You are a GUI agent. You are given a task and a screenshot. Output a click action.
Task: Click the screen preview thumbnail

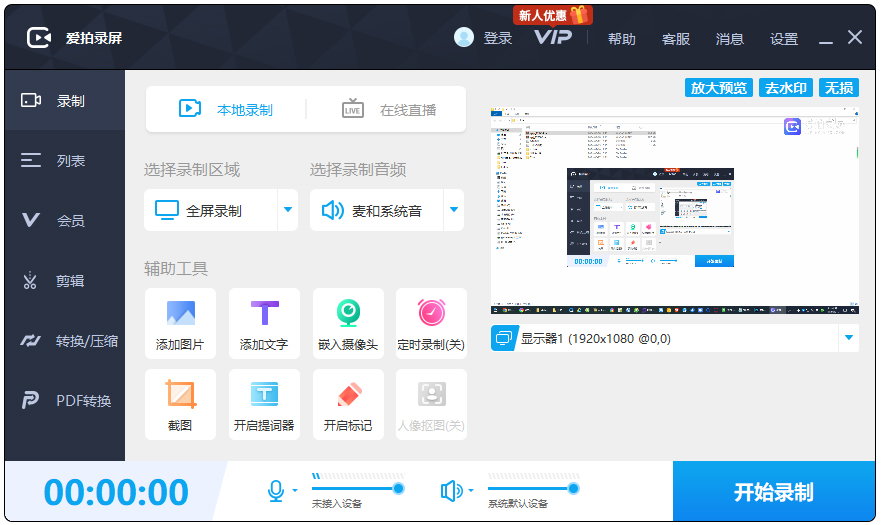click(x=674, y=210)
